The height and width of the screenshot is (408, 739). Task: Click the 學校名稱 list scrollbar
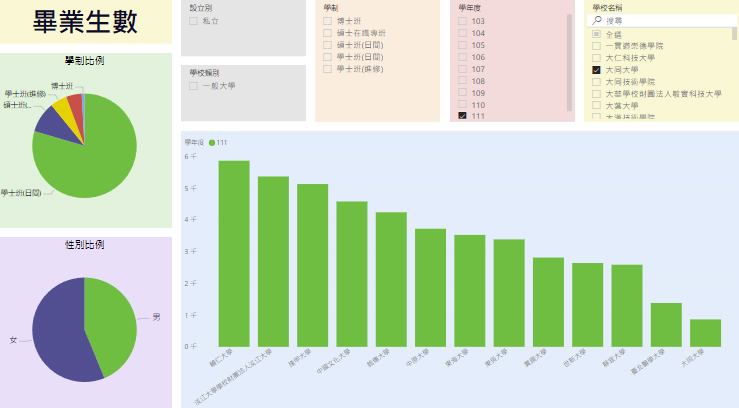734,33
